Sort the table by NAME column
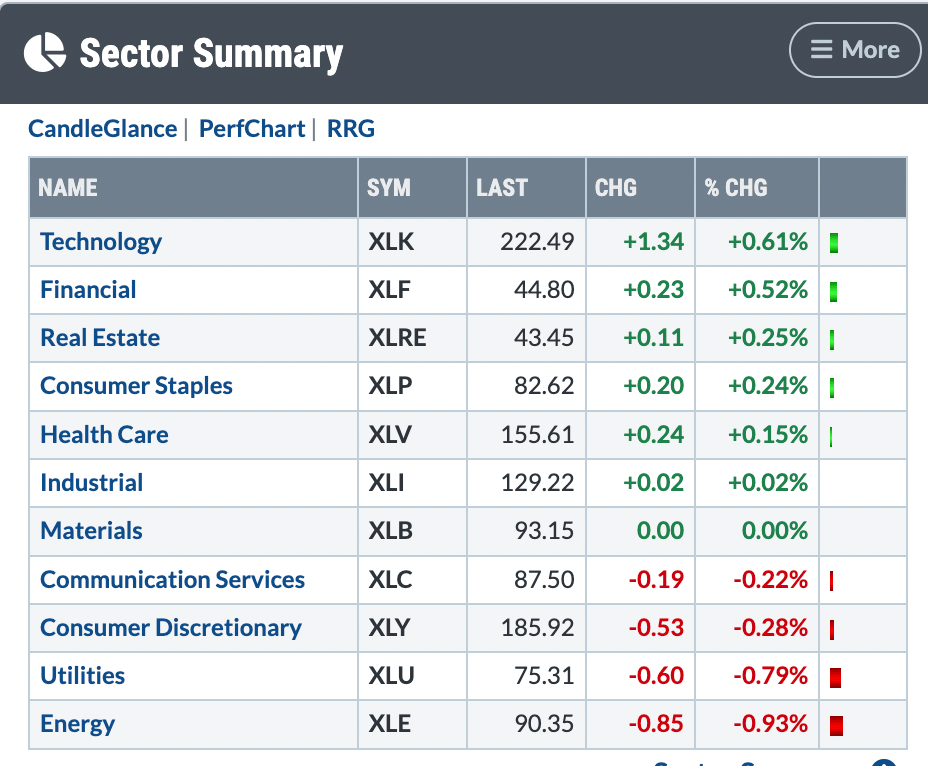 (68, 188)
